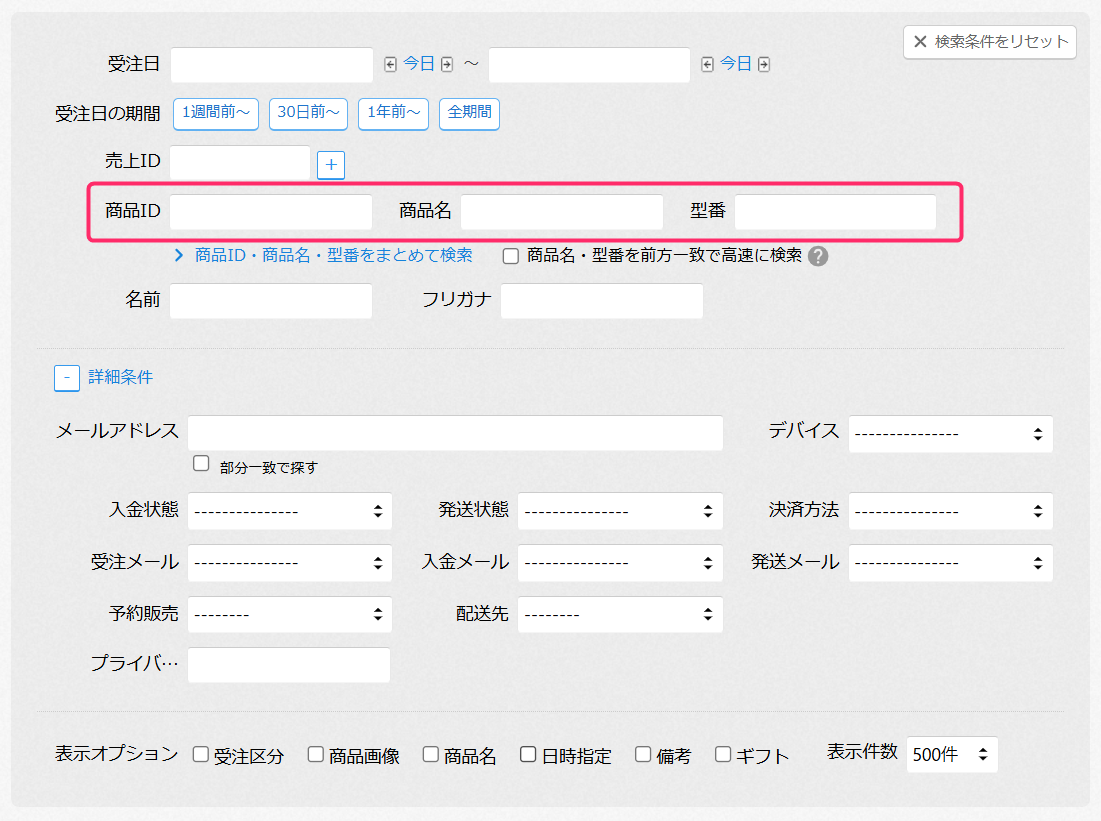1101x821 pixels.
Task: Click next day arrow beside end date
Action: tap(764, 65)
